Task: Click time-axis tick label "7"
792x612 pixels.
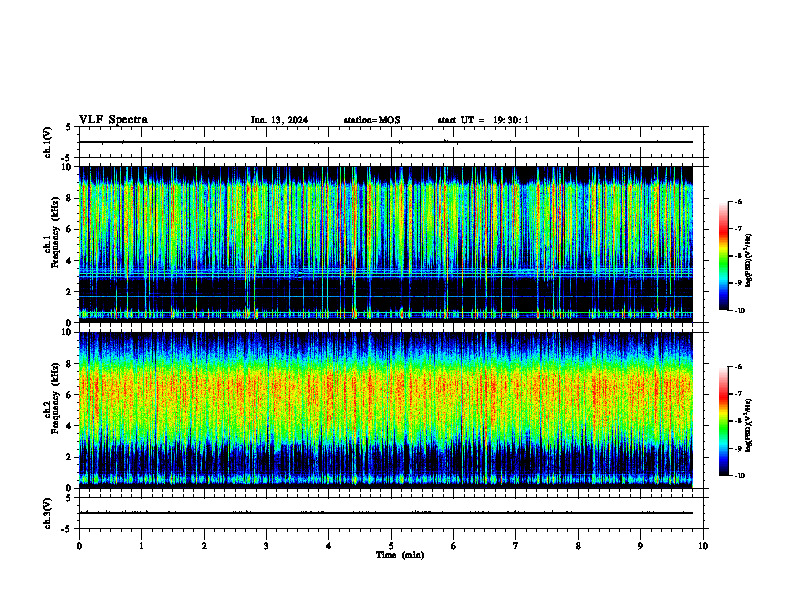Action: [x=516, y=546]
